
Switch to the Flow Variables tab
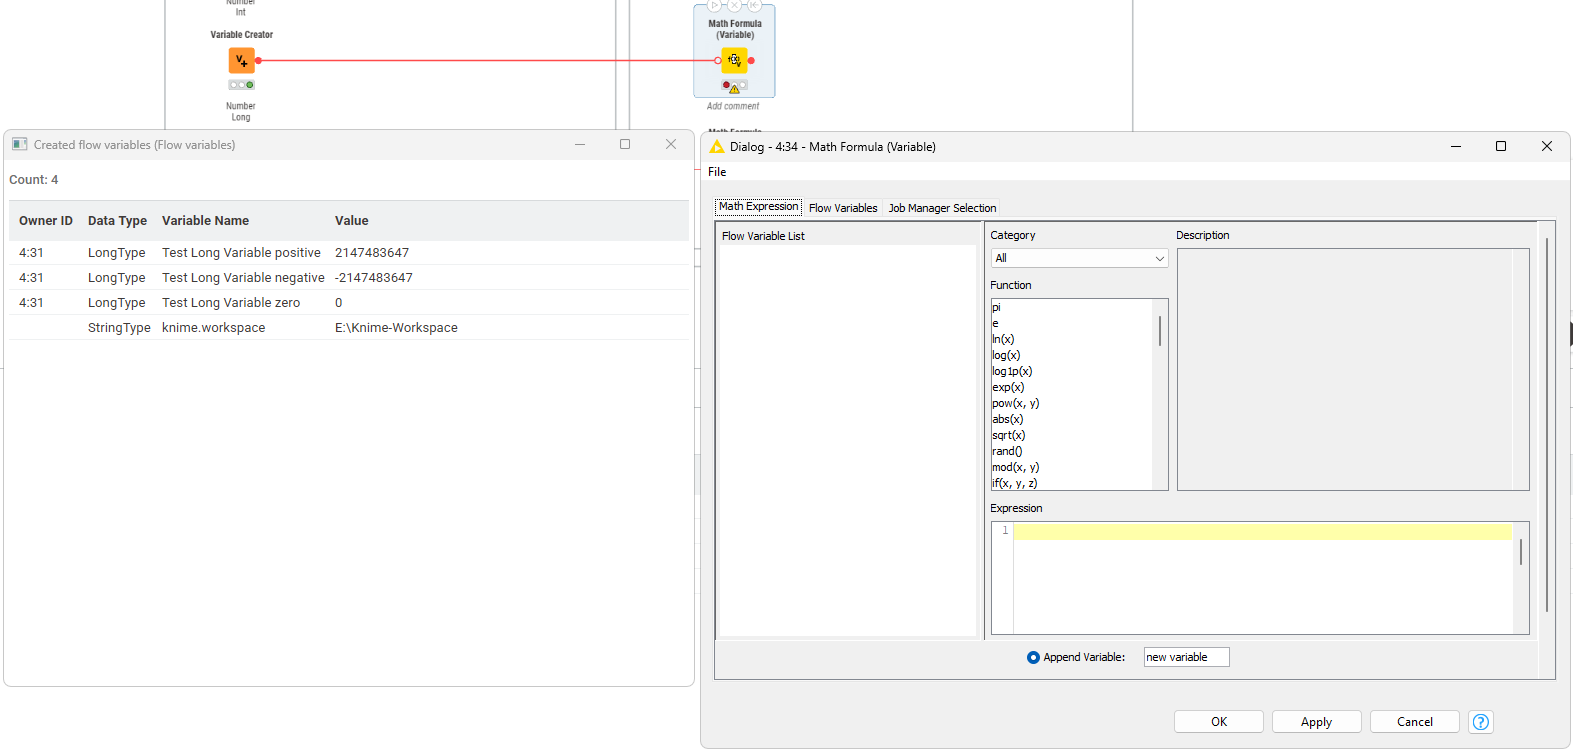[x=842, y=208]
